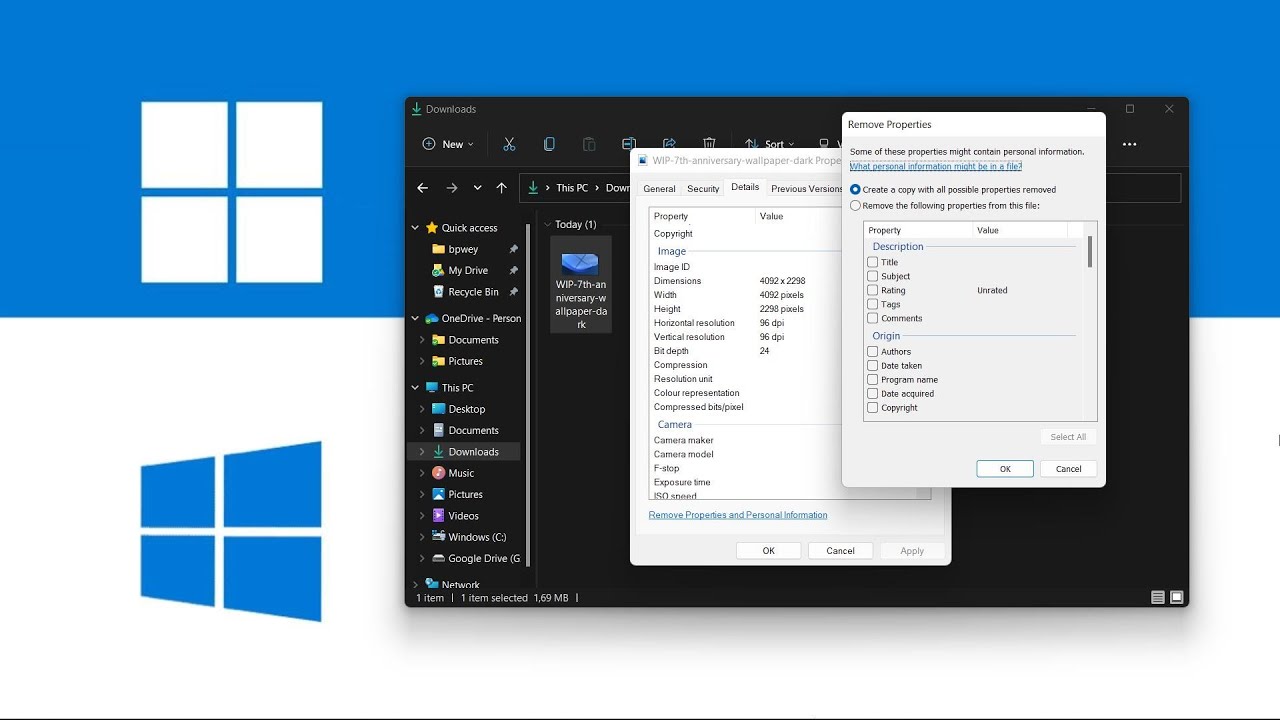Viewport: 1280px width, 720px height.
Task: Open the bpwey folder in sidebar
Action: pyautogui.click(x=463, y=249)
